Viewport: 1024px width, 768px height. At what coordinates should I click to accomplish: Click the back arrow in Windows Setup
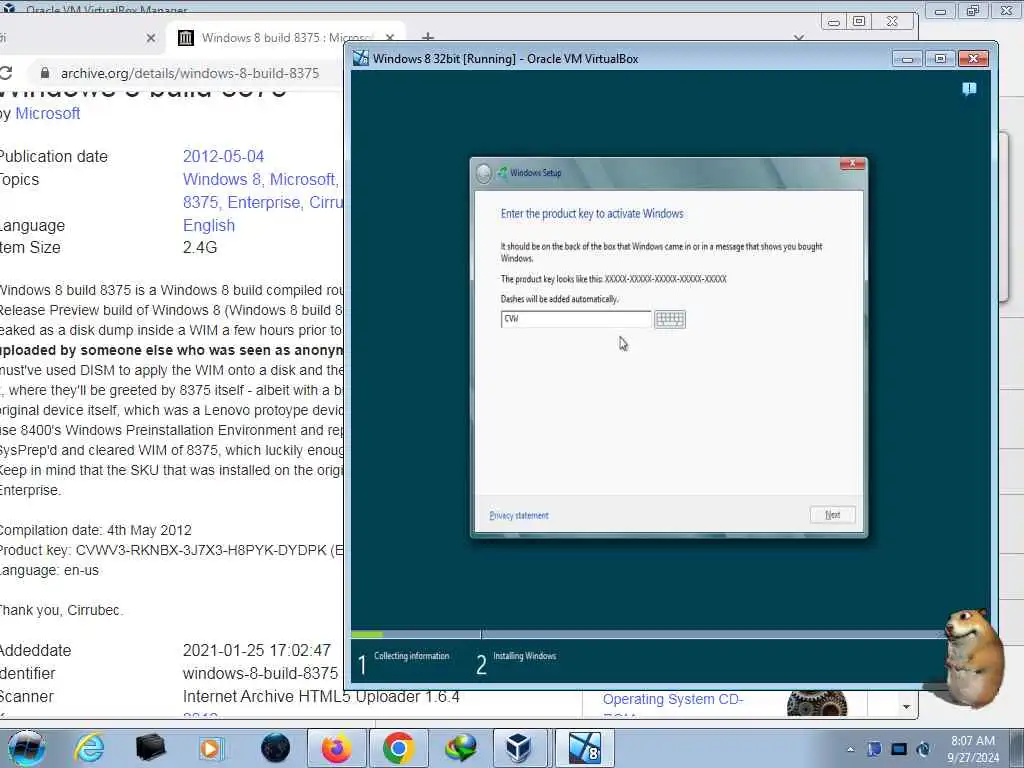coord(484,173)
